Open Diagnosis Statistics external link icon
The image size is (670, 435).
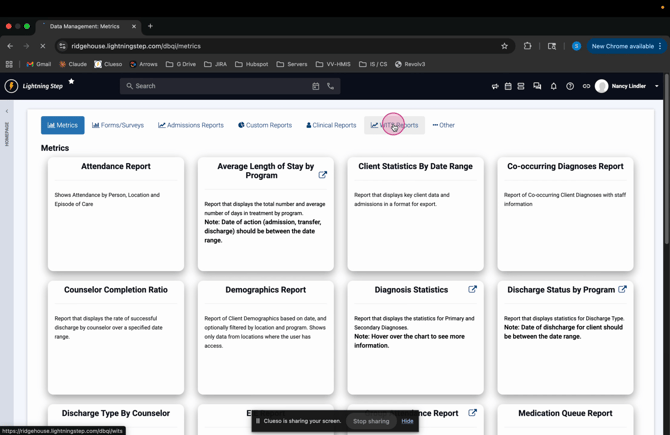tap(472, 290)
